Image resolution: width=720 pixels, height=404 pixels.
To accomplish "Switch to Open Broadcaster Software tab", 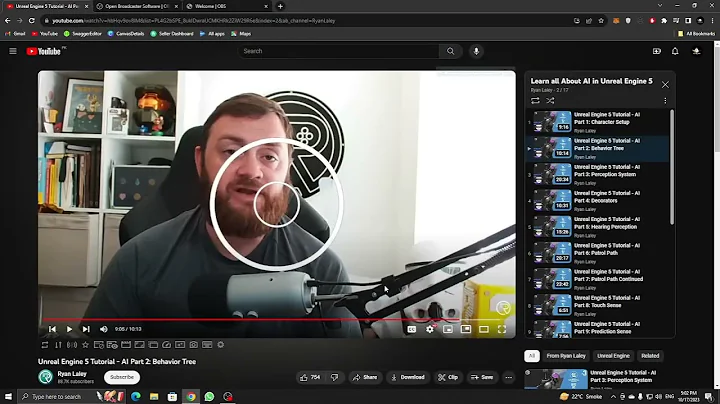I will click(136, 6).
